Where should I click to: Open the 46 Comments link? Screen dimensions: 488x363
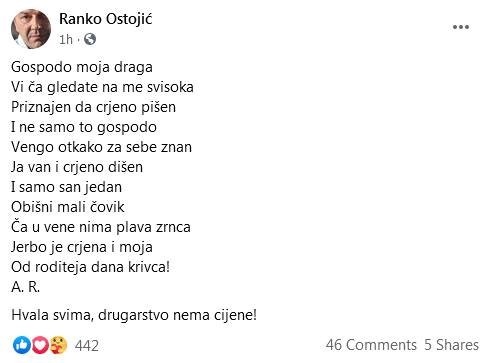click(371, 345)
